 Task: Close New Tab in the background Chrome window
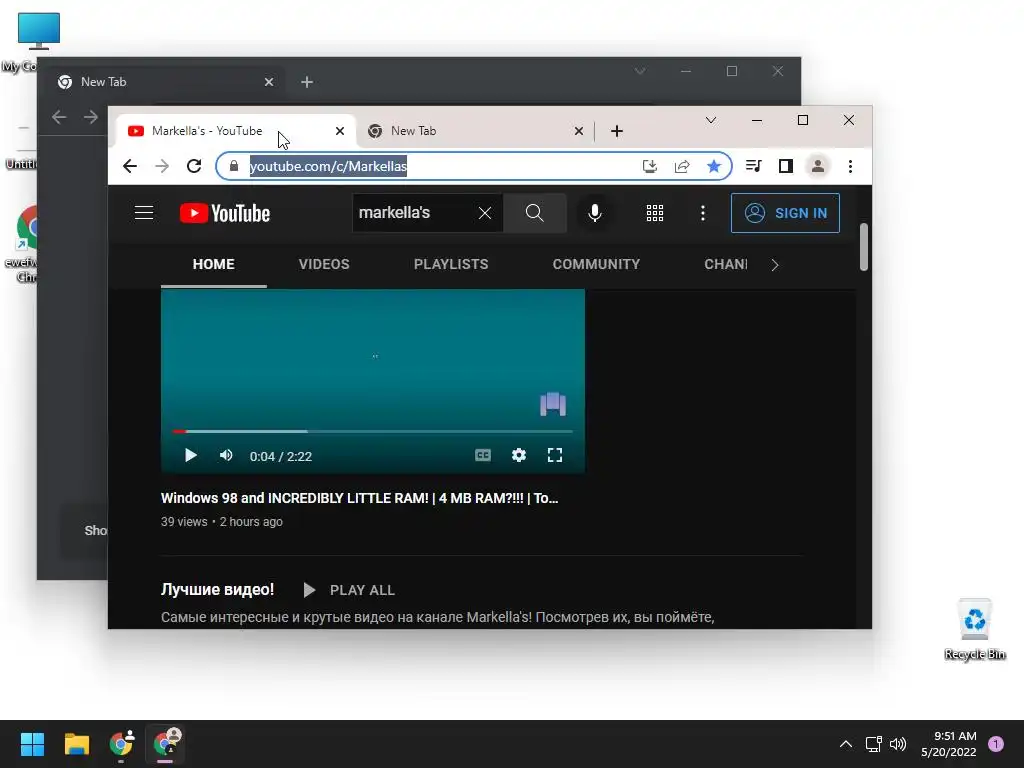[x=268, y=82]
